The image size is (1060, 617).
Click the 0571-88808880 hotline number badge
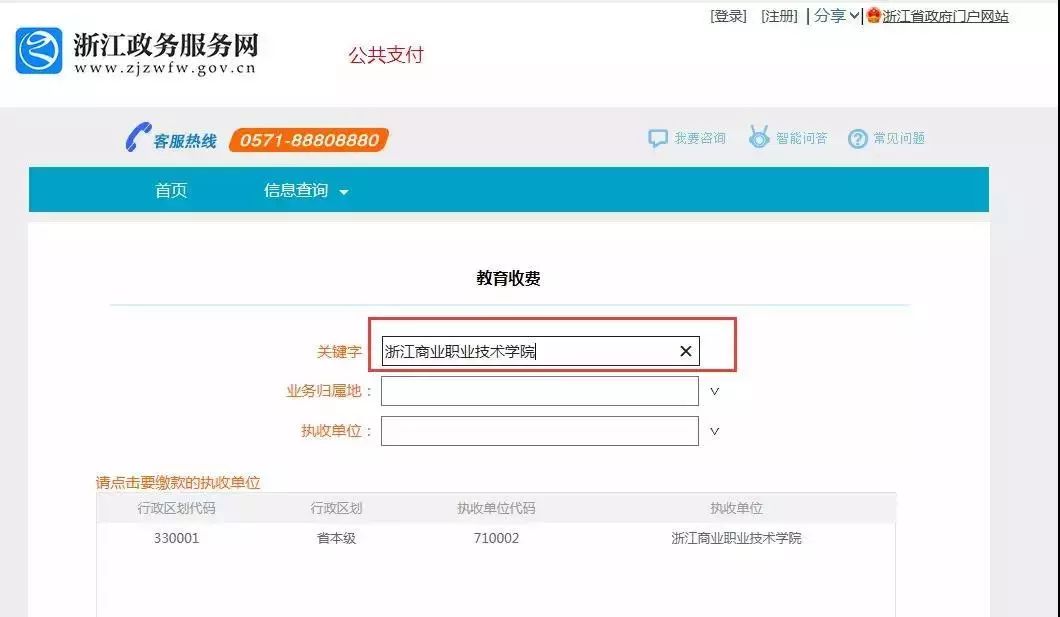(309, 140)
